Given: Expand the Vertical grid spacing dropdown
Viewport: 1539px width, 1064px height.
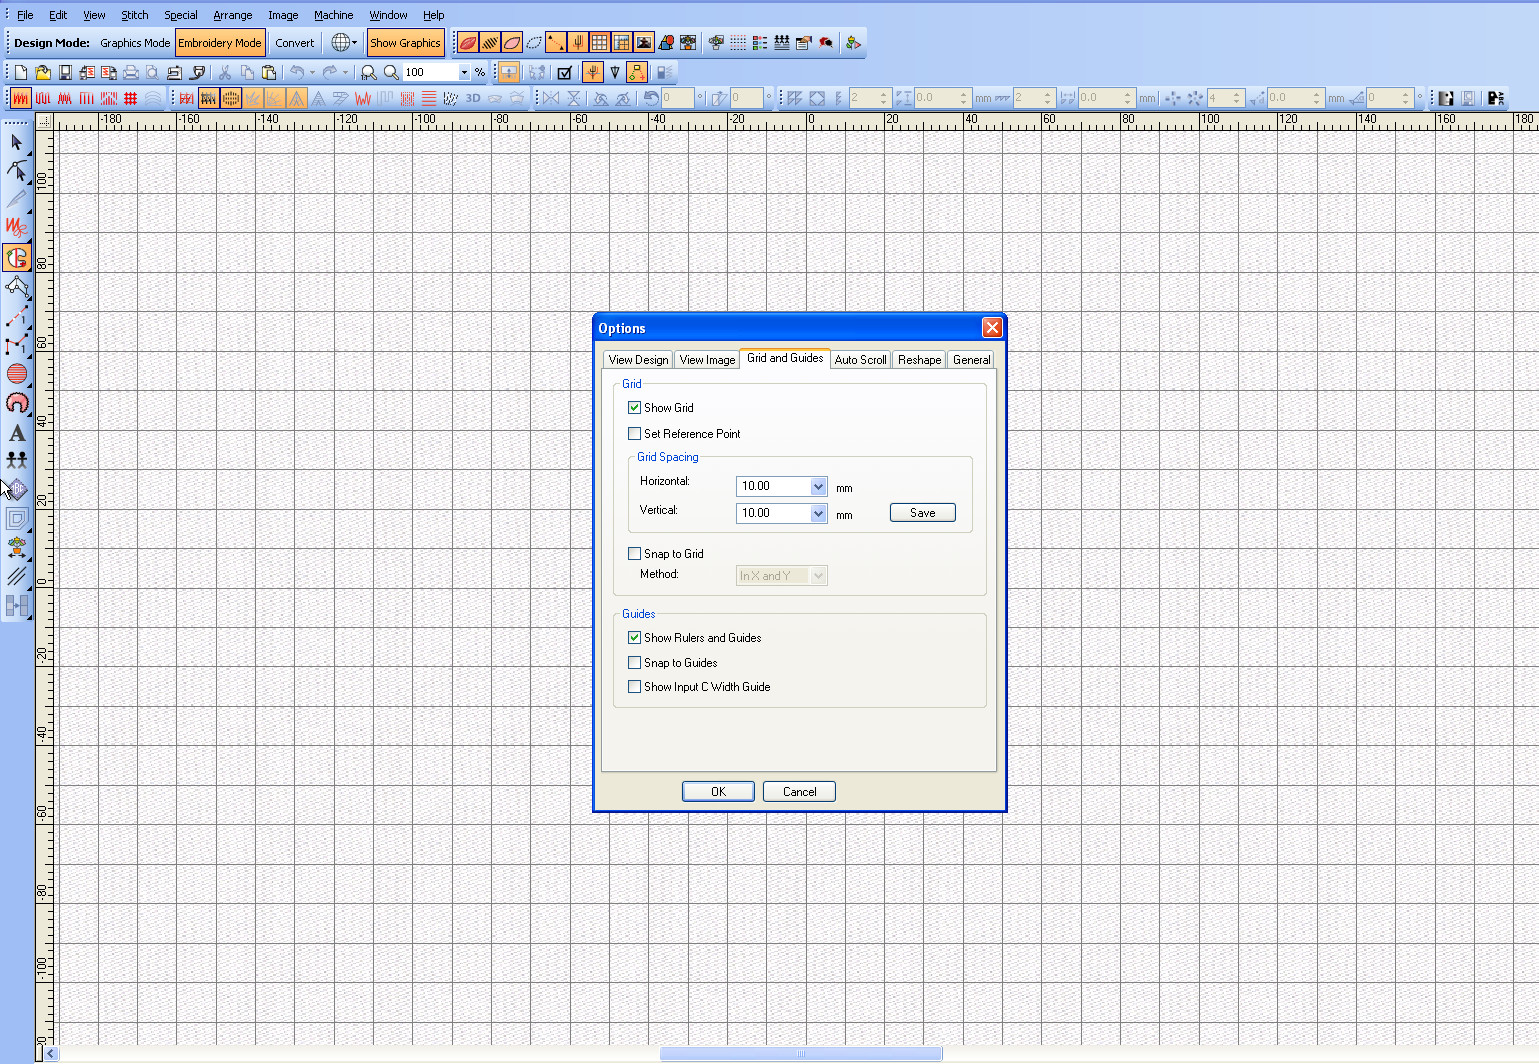Looking at the screenshot, I should point(818,514).
